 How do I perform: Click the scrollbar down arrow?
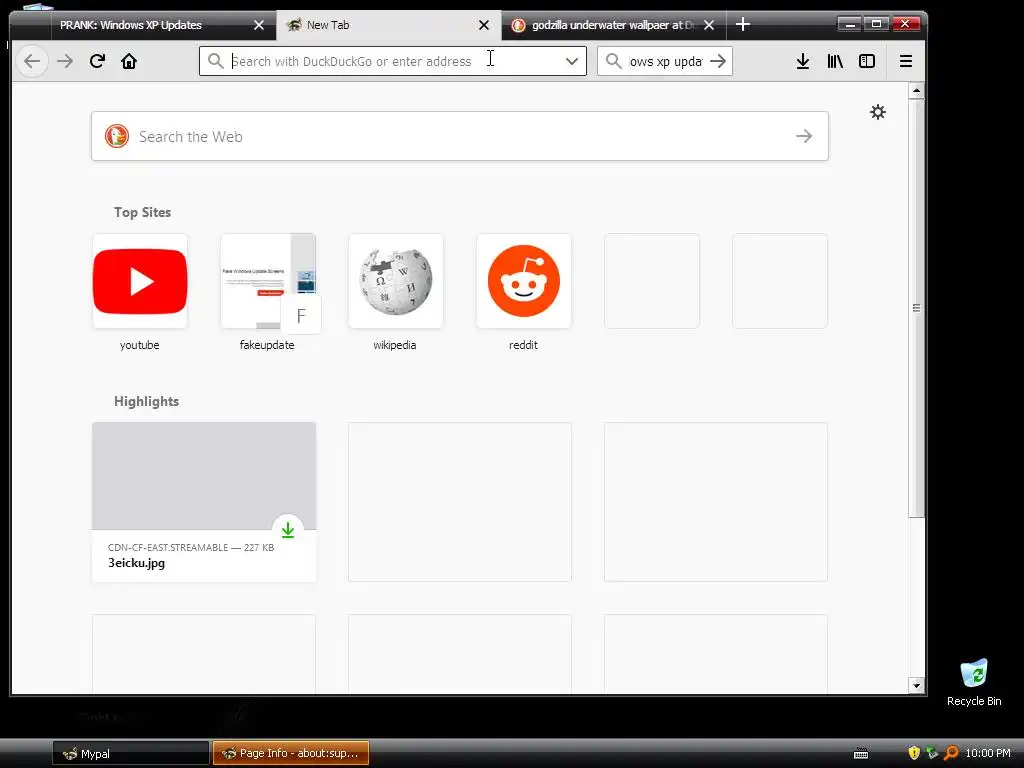[x=916, y=686]
